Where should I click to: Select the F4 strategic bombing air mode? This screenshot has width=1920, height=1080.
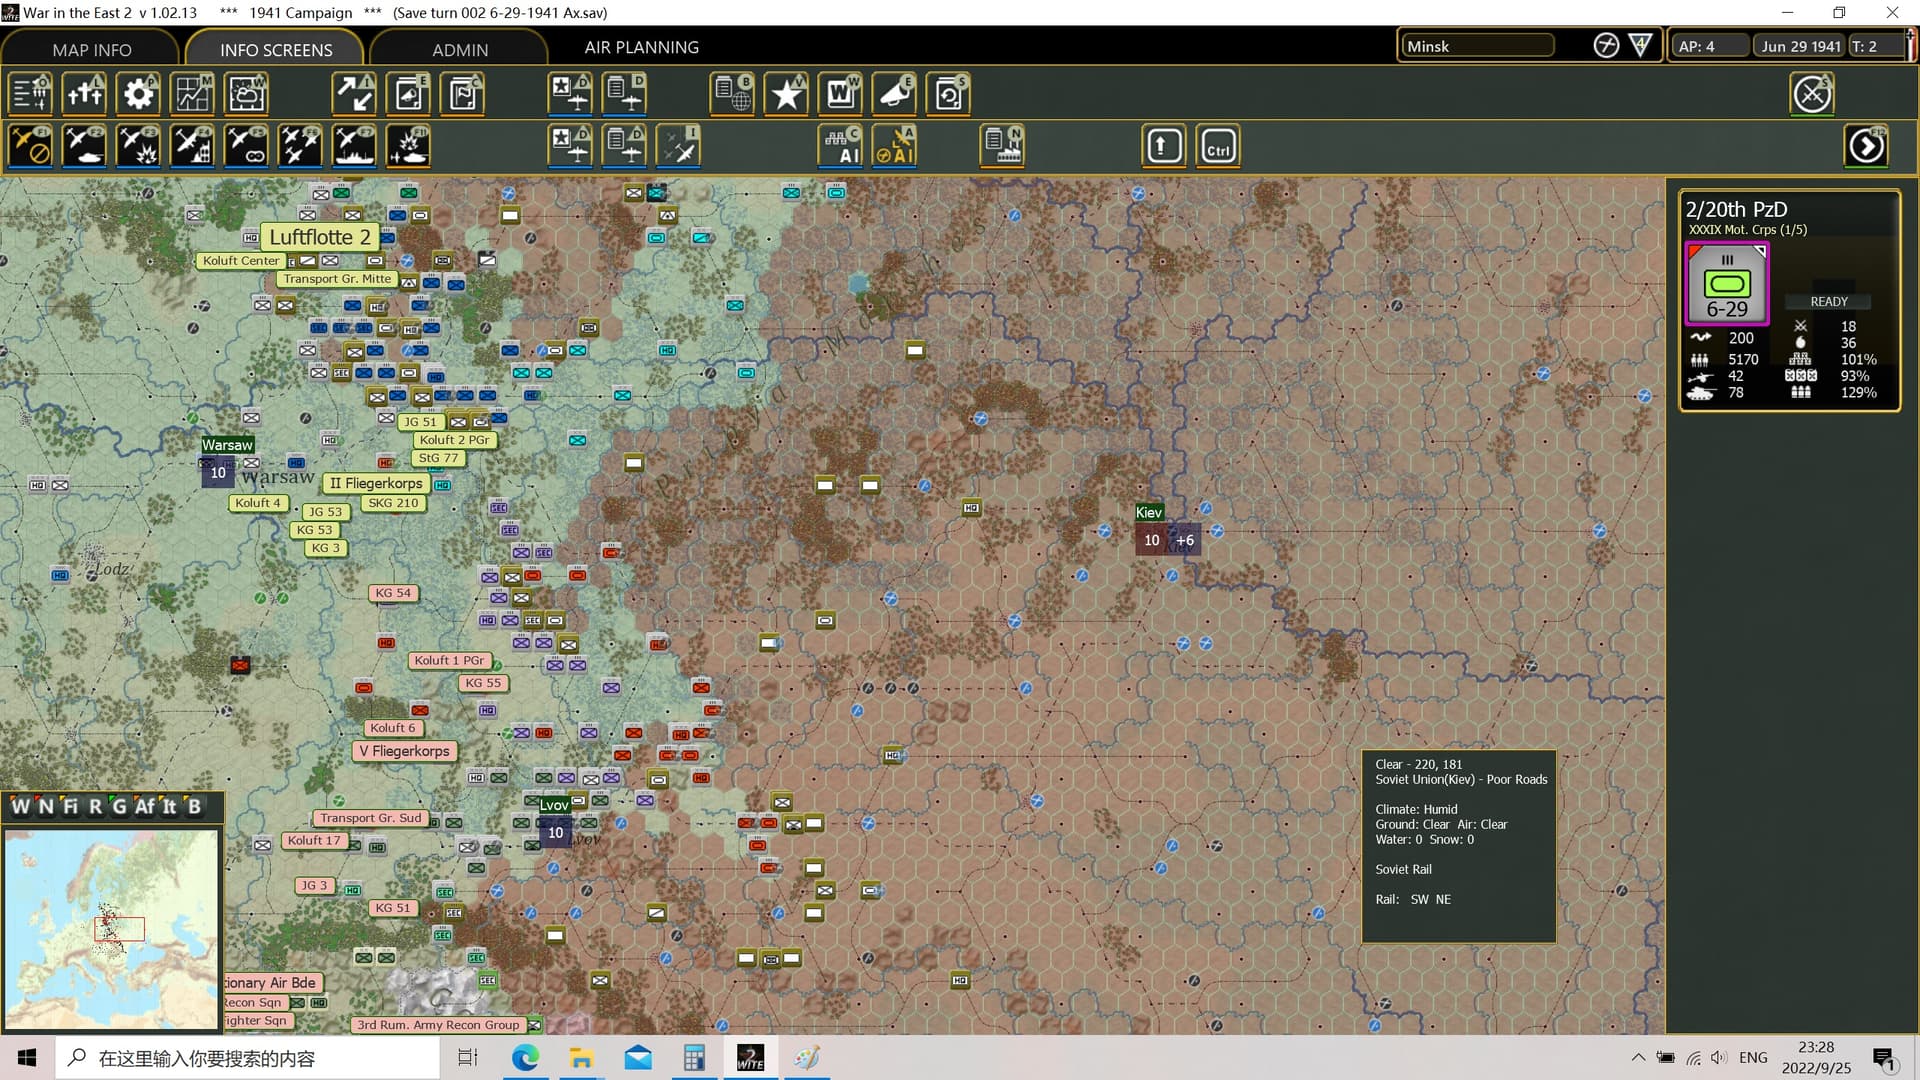point(193,146)
